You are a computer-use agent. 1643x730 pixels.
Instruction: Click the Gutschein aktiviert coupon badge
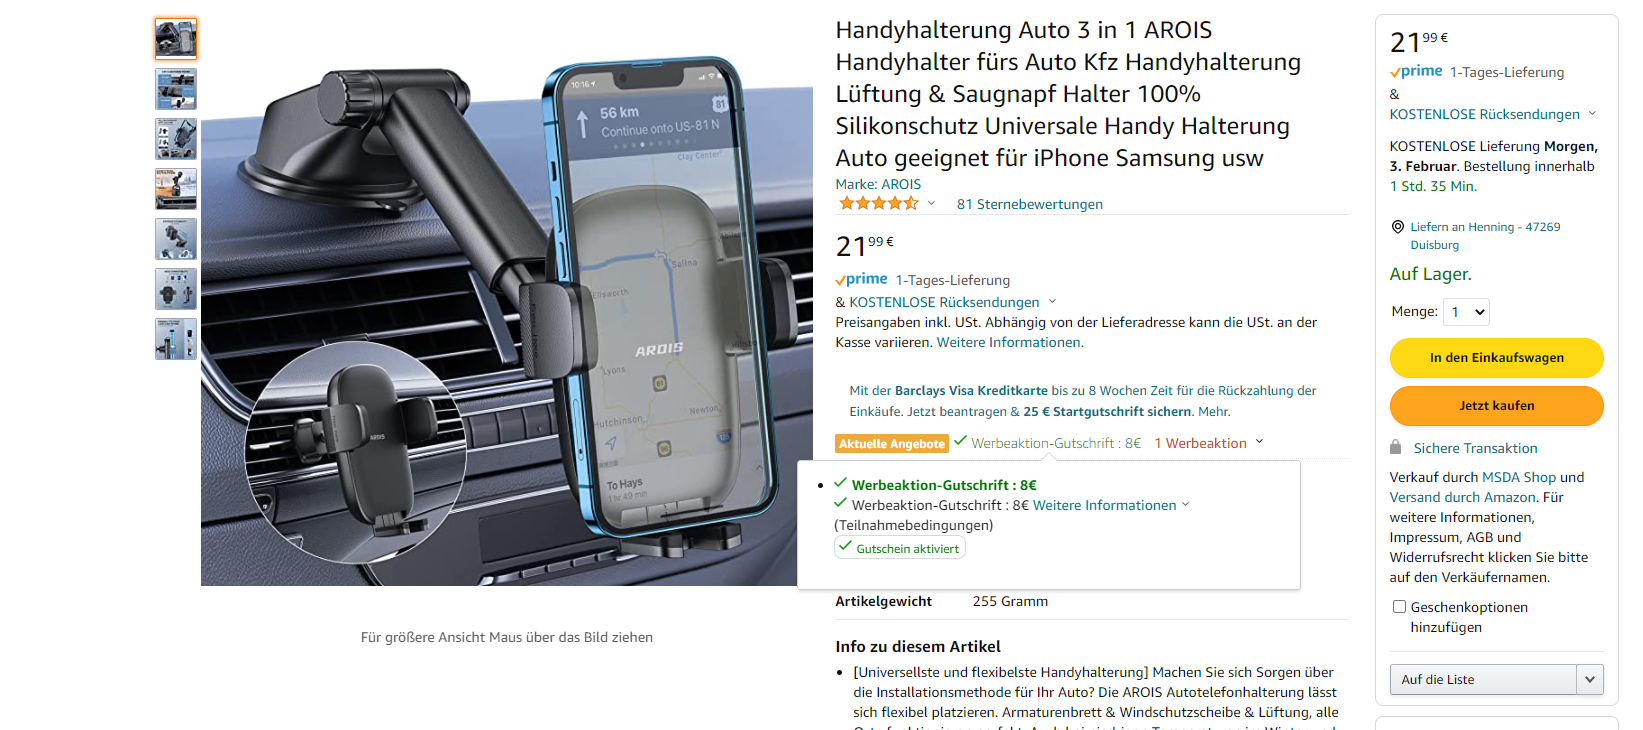point(900,548)
